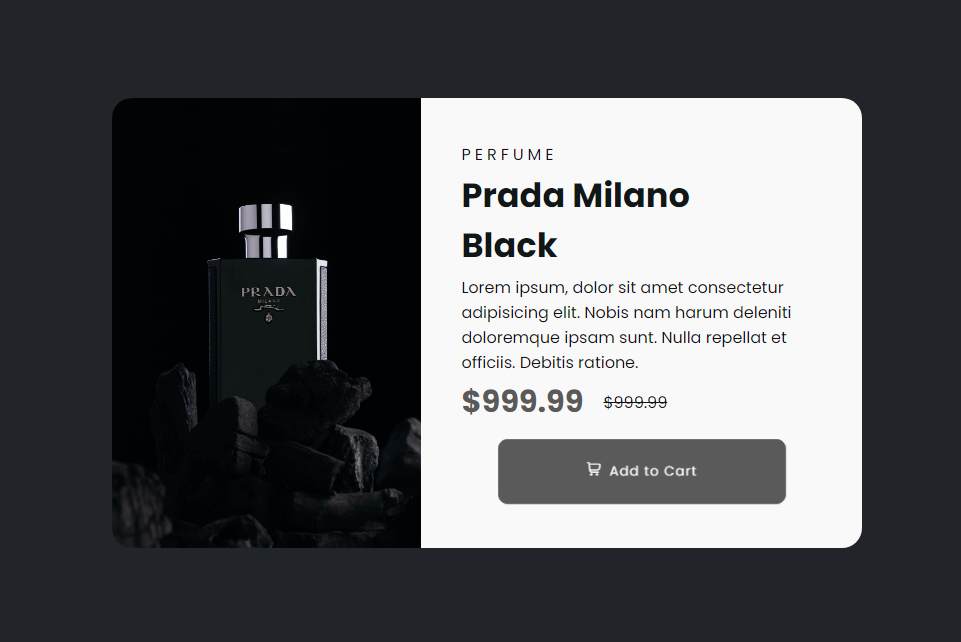Click the Lorem ipsum description first line
This screenshot has height=642, width=961.
click(x=622, y=288)
